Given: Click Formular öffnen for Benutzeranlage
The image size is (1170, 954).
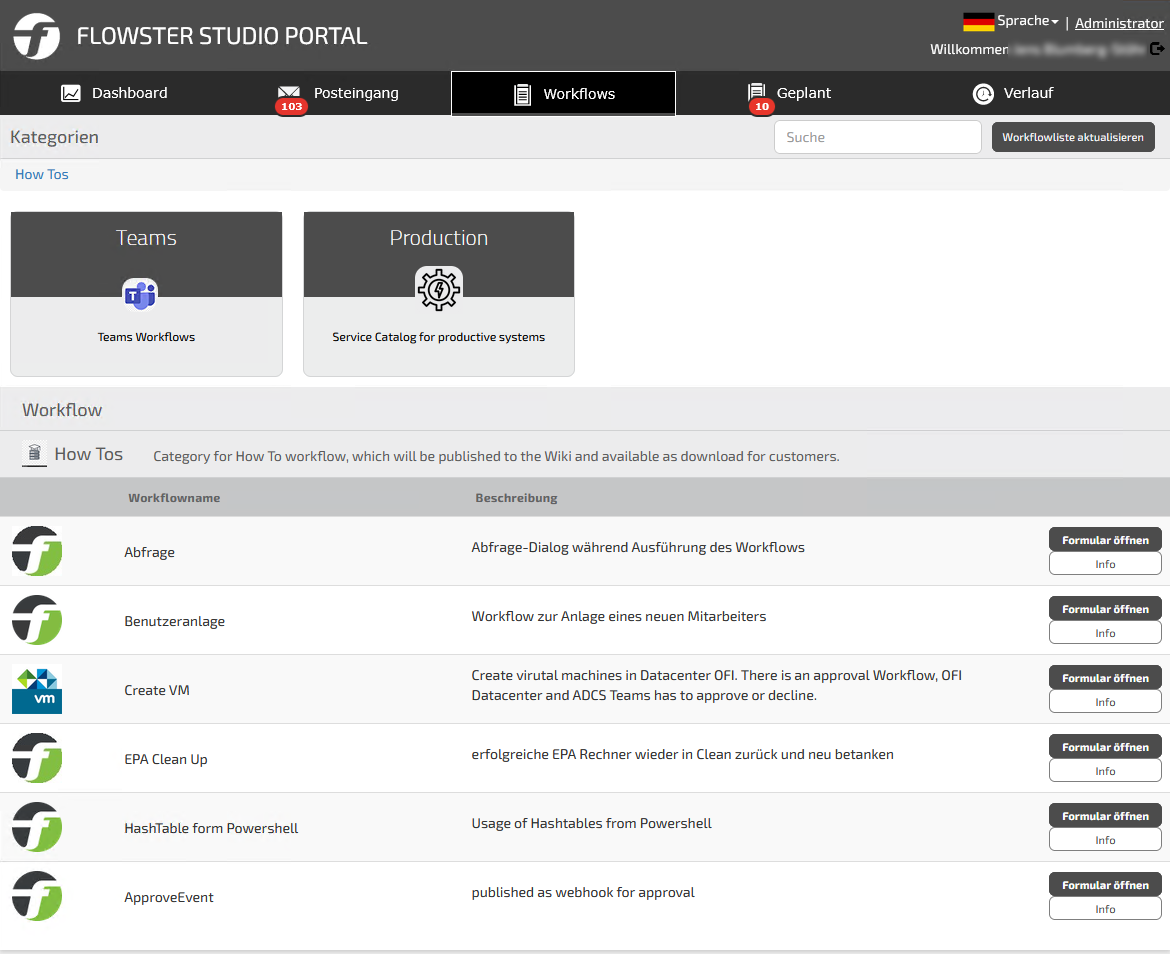Looking at the screenshot, I should pyautogui.click(x=1105, y=609).
